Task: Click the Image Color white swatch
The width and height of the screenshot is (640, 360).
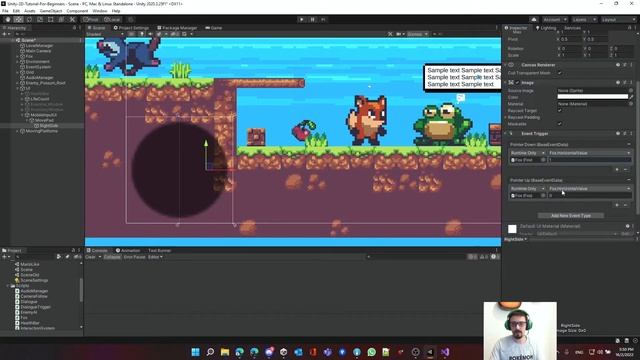Action: [593, 97]
